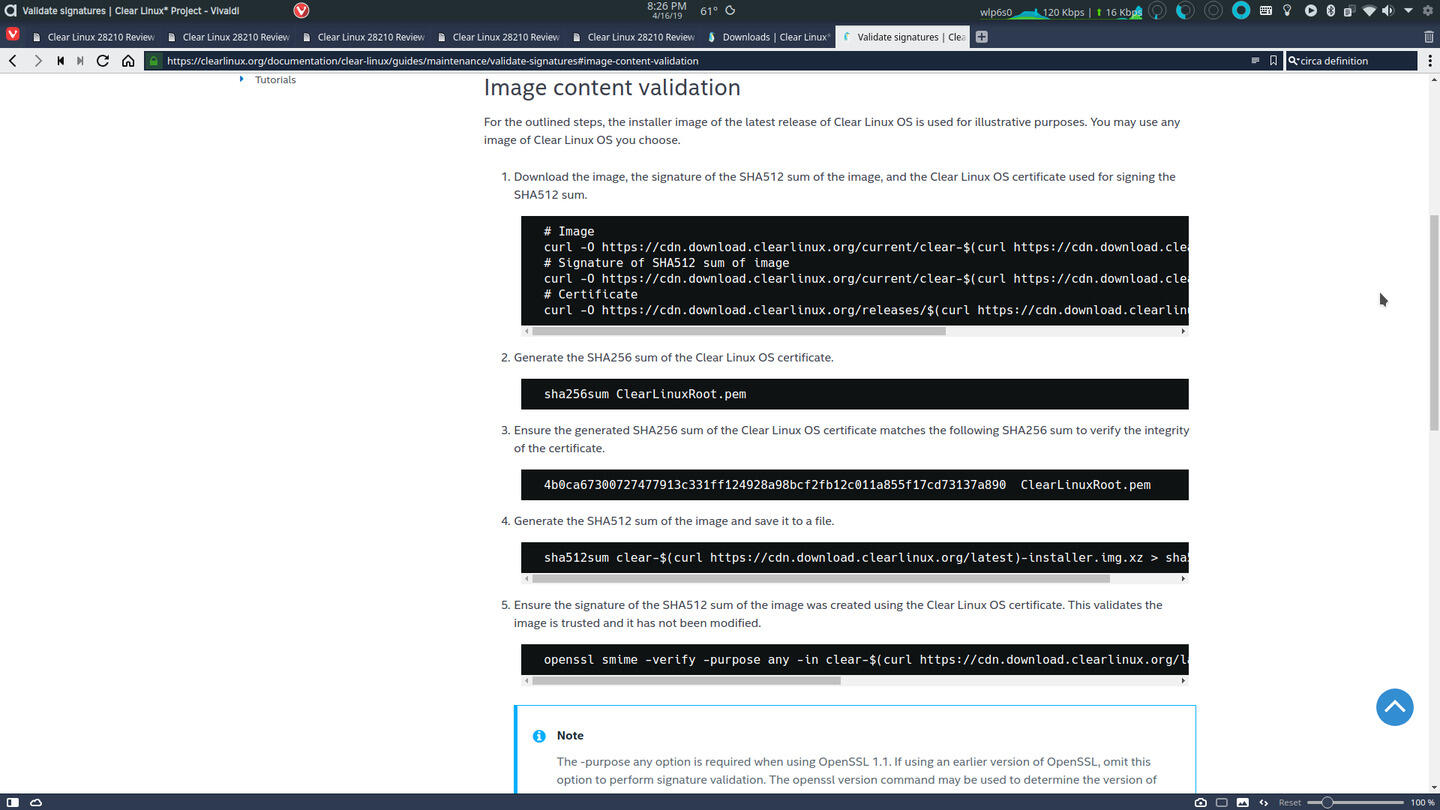Open the vertical three-dot extensions menu

[1430, 61]
